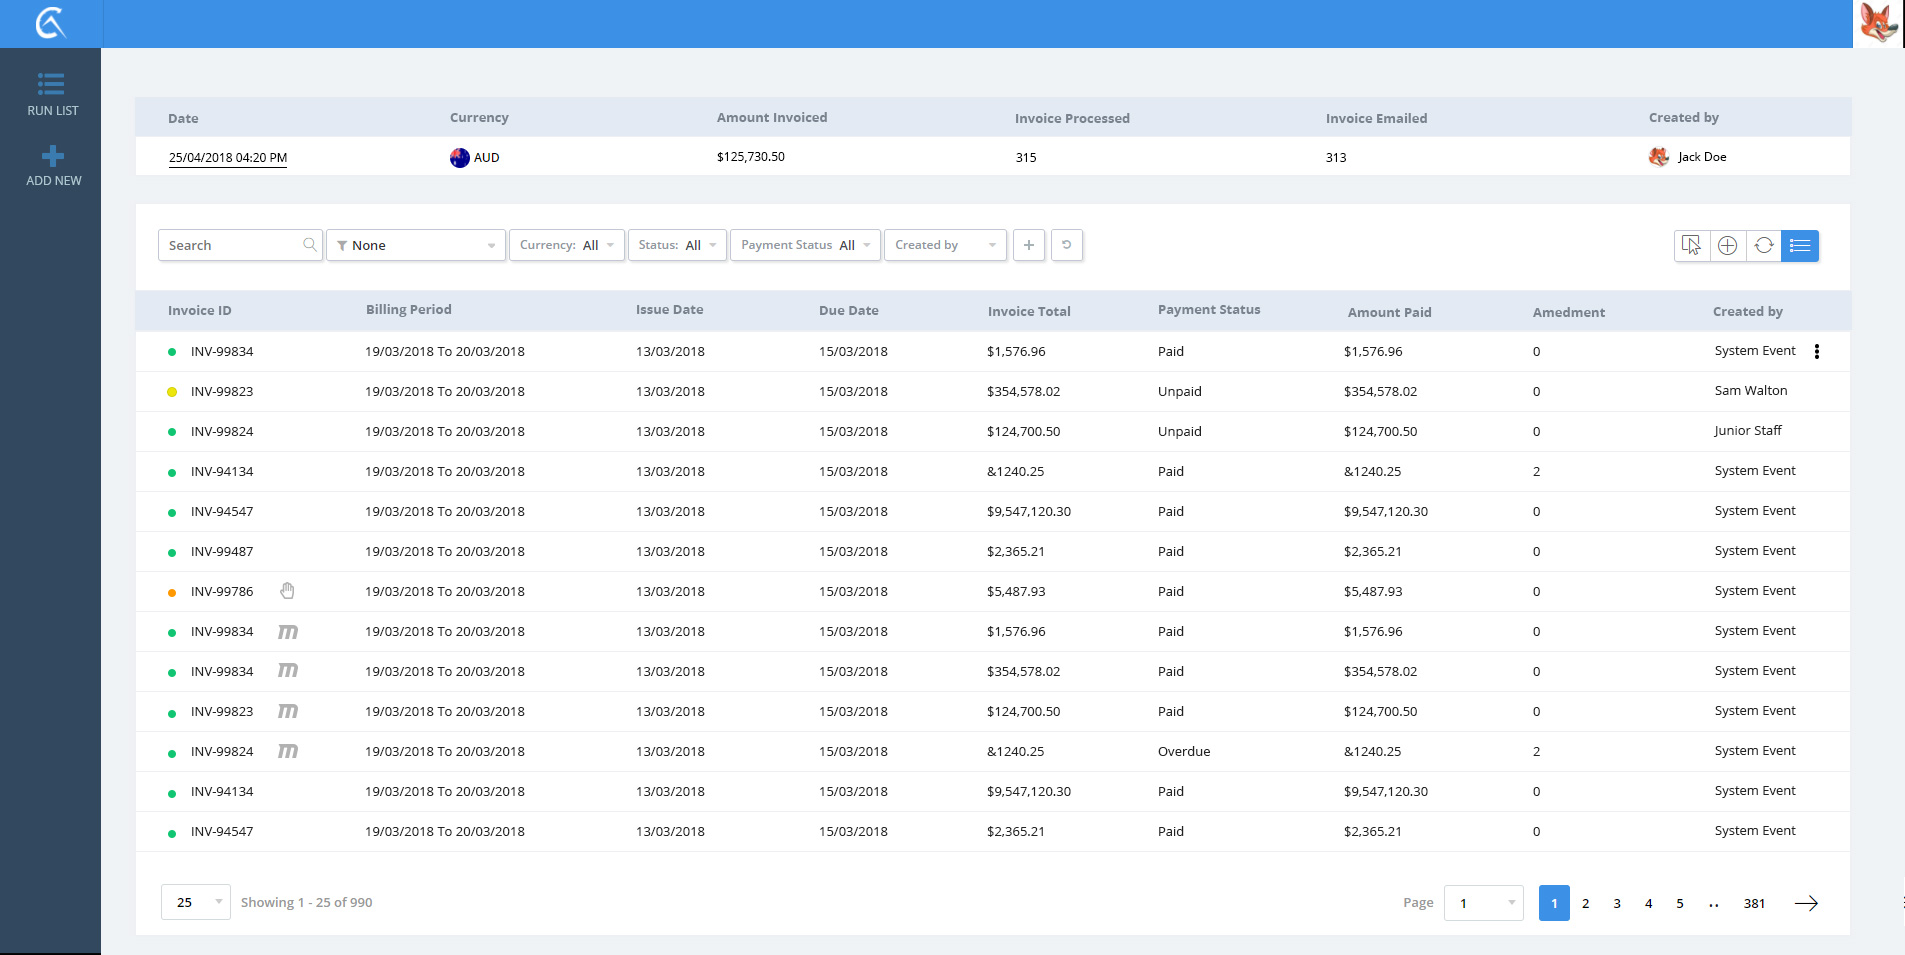
Task: Expand the Currency filter dropdown
Action: 566,245
